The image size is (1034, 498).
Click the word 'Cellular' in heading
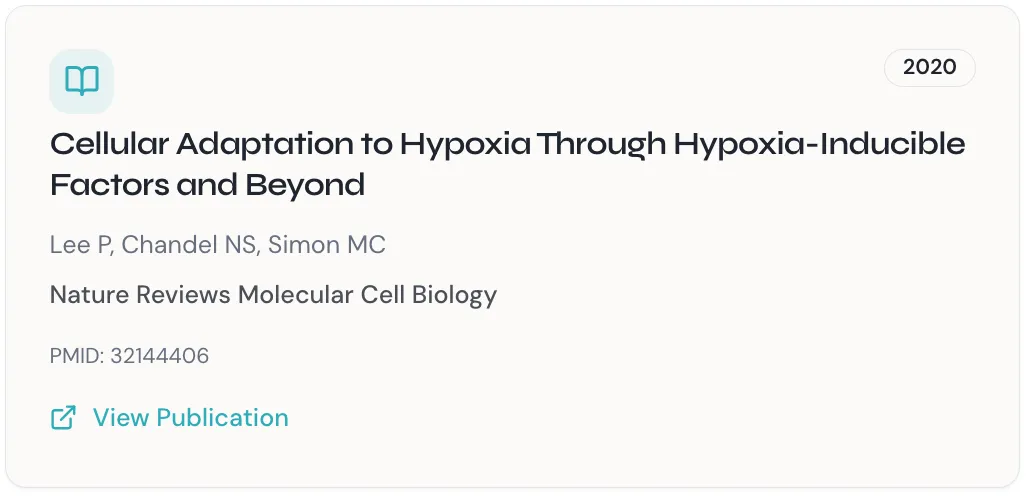click(x=109, y=145)
